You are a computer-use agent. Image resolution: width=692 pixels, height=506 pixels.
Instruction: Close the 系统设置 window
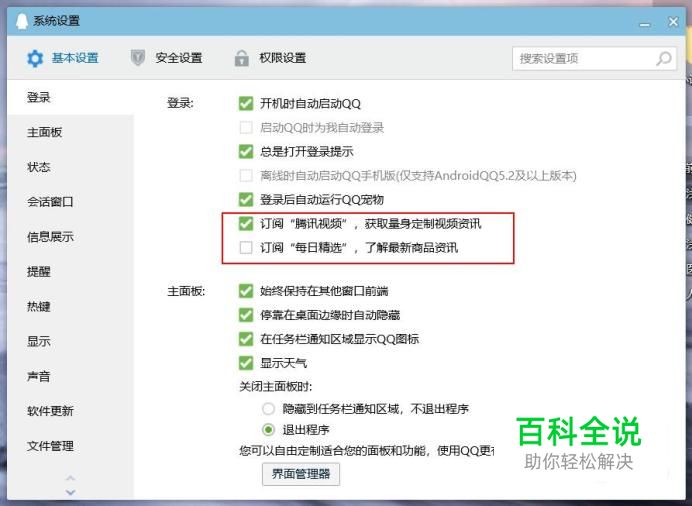pyautogui.click(x=673, y=21)
